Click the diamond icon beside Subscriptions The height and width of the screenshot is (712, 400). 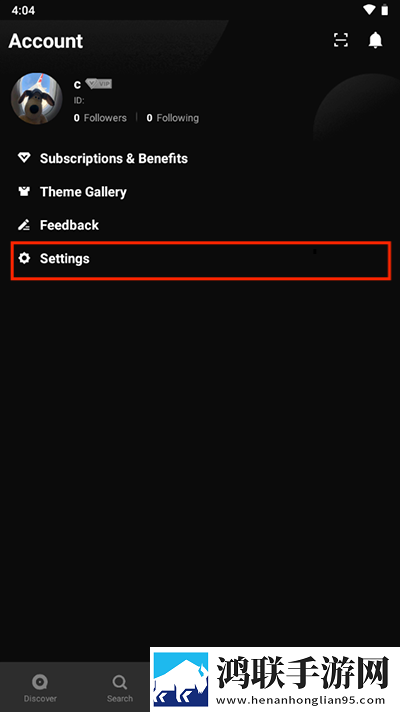pos(24,158)
